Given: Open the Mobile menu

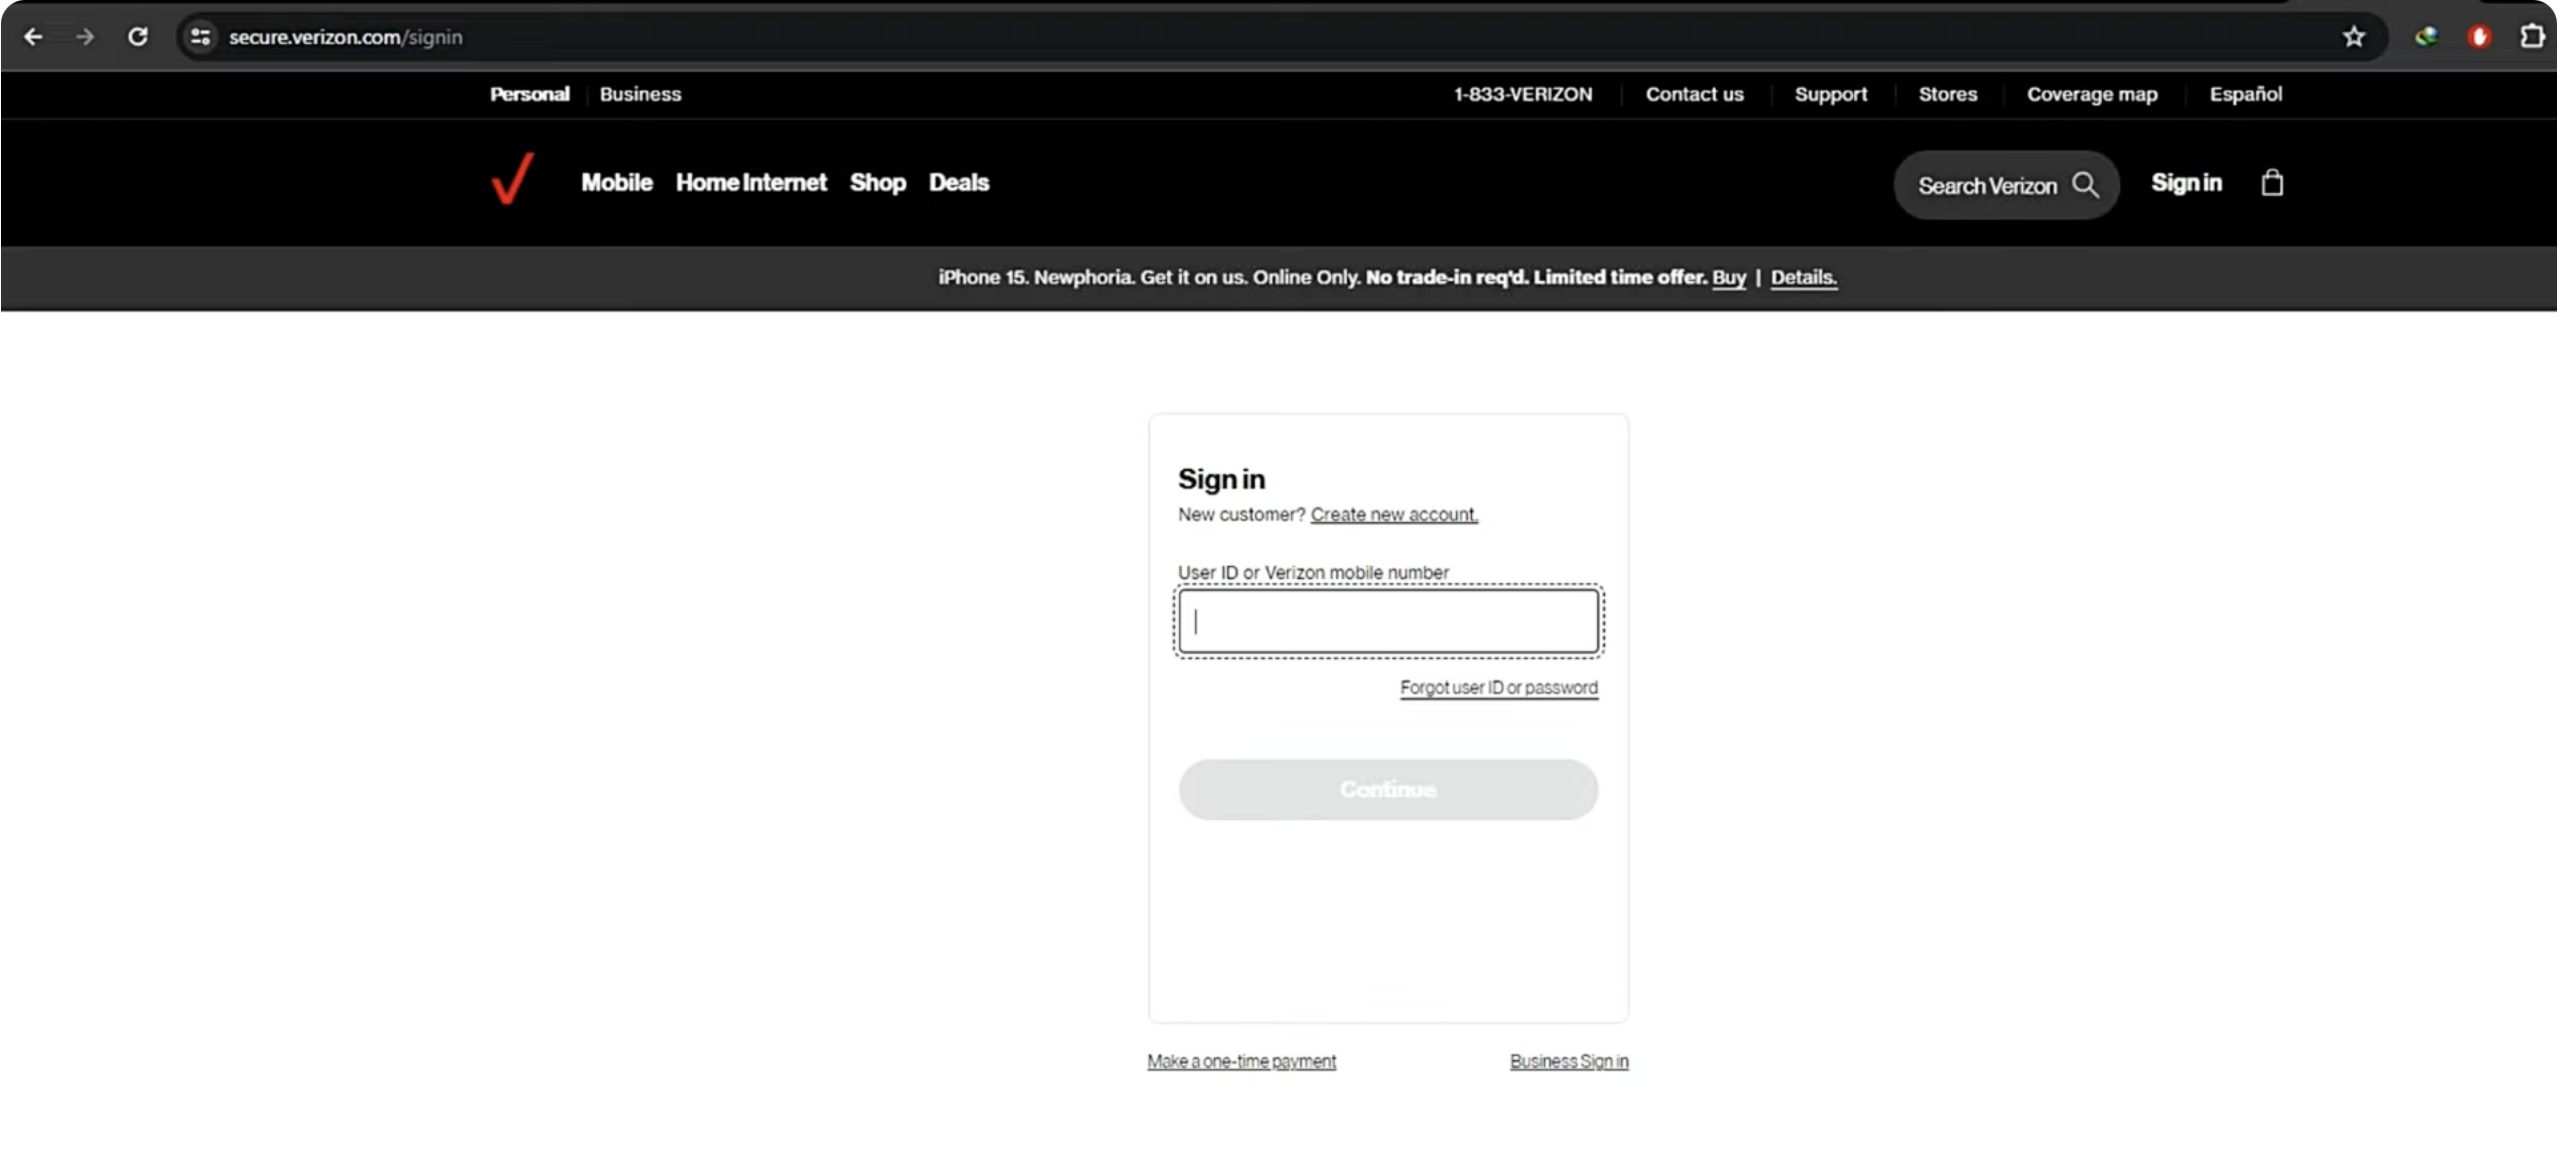Looking at the screenshot, I should 616,183.
